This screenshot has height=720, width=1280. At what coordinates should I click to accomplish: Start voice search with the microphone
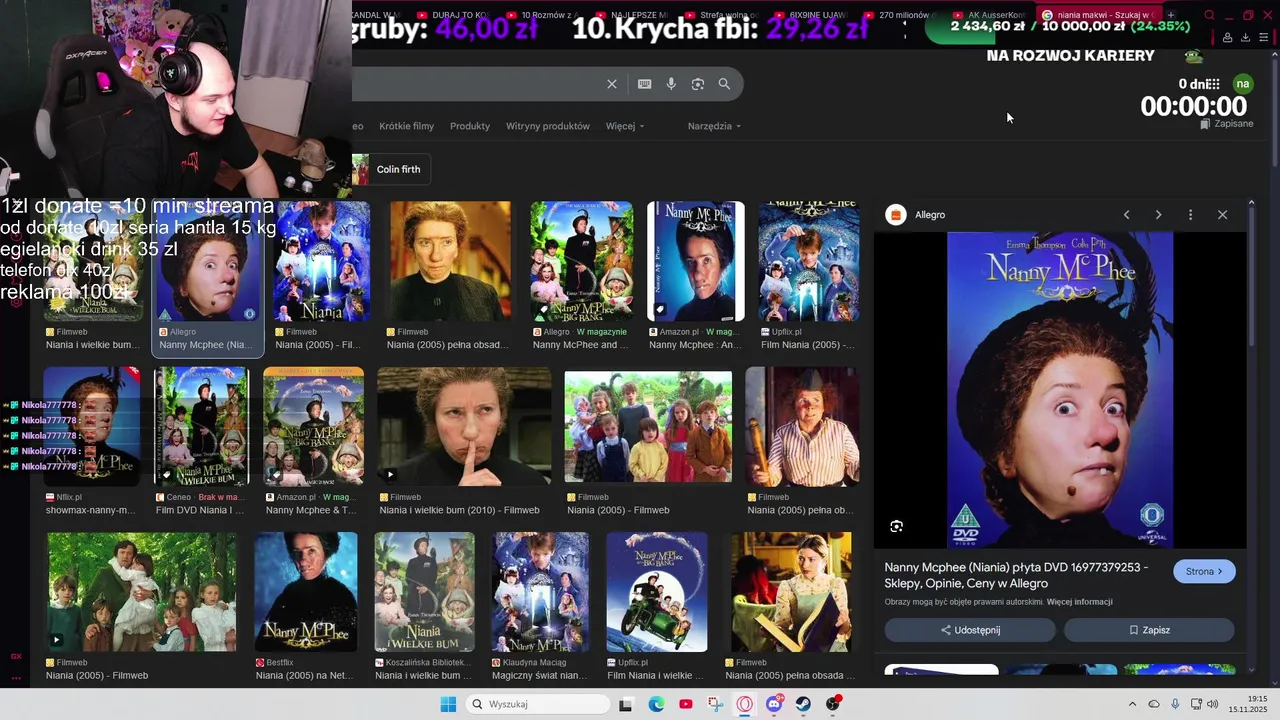(x=671, y=84)
